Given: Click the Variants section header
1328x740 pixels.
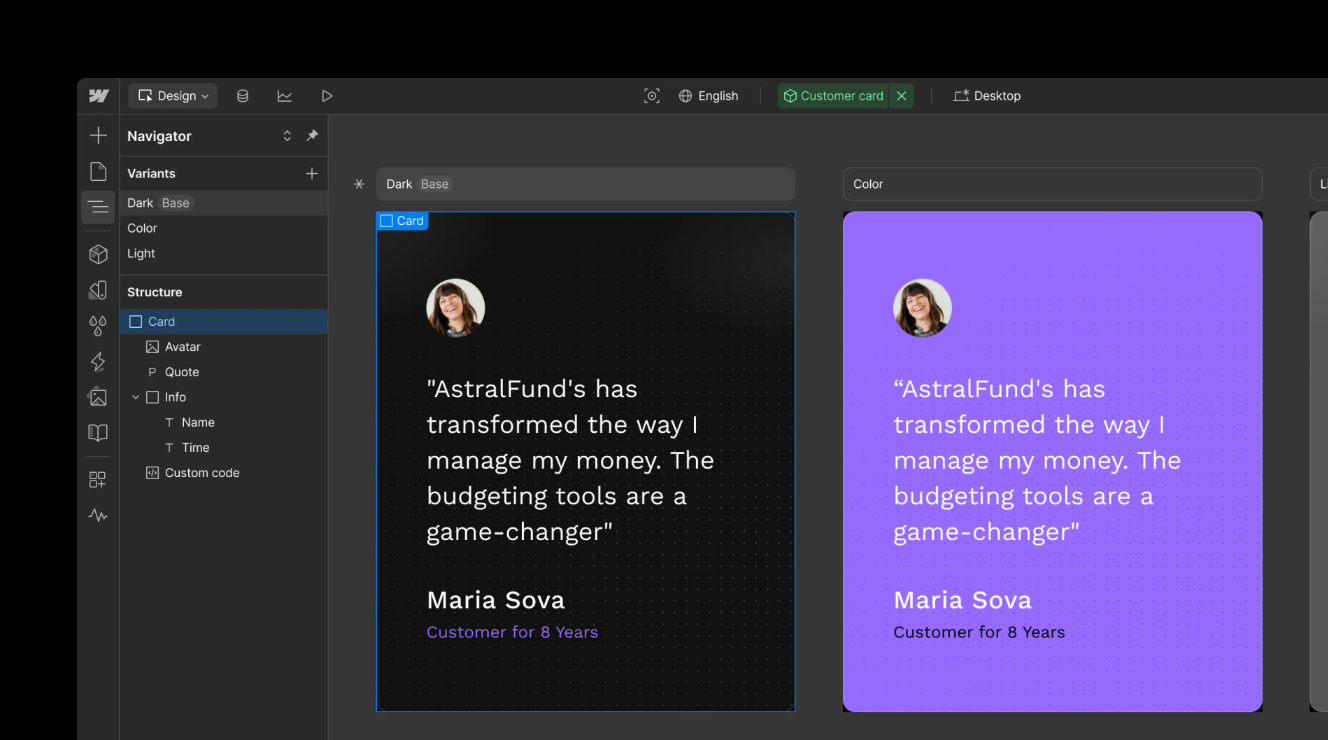Looking at the screenshot, I should 151,173.
